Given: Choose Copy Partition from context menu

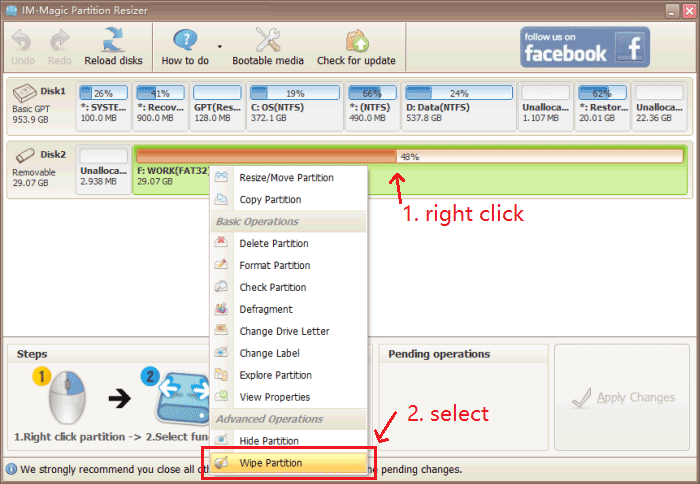Looking at the screenshot, I should pyautogui.click(x=288, y=200).
